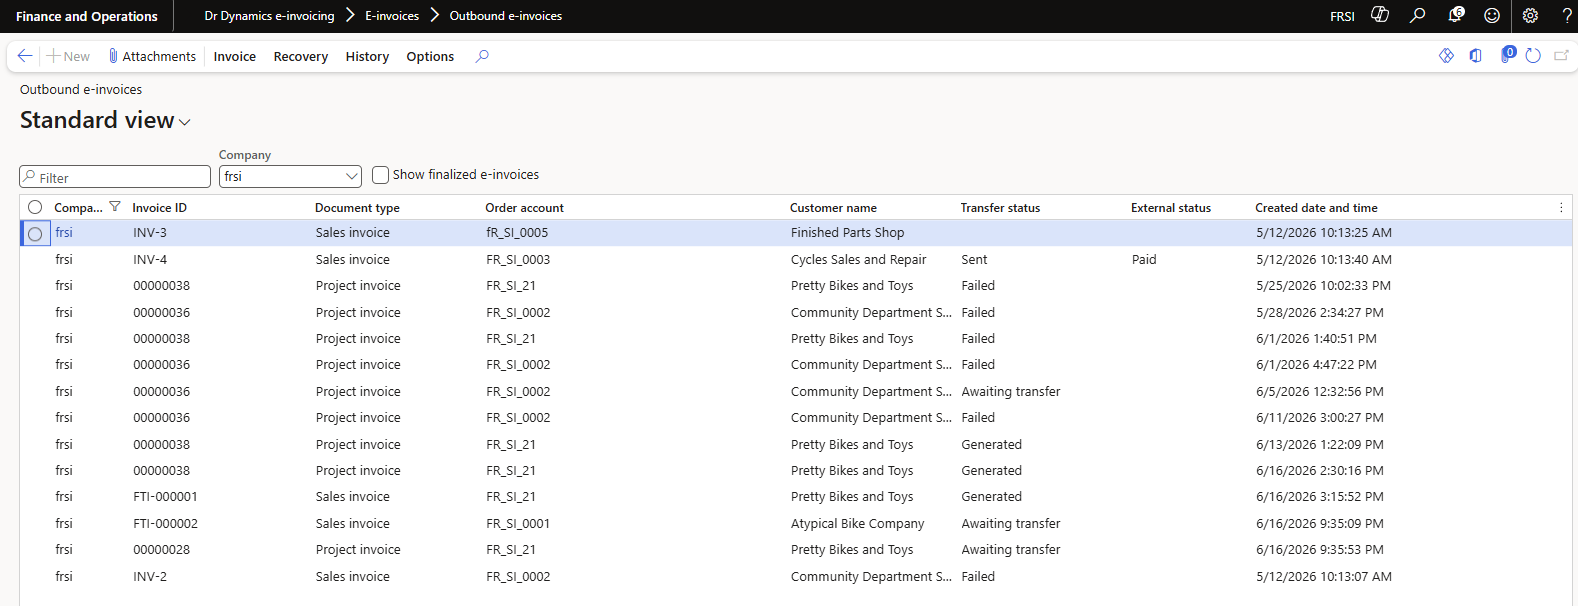This screenshot has height=606, width=1578.
Task: Enable Show finalized e-invoices checkbox
Action: pos(380,174)
